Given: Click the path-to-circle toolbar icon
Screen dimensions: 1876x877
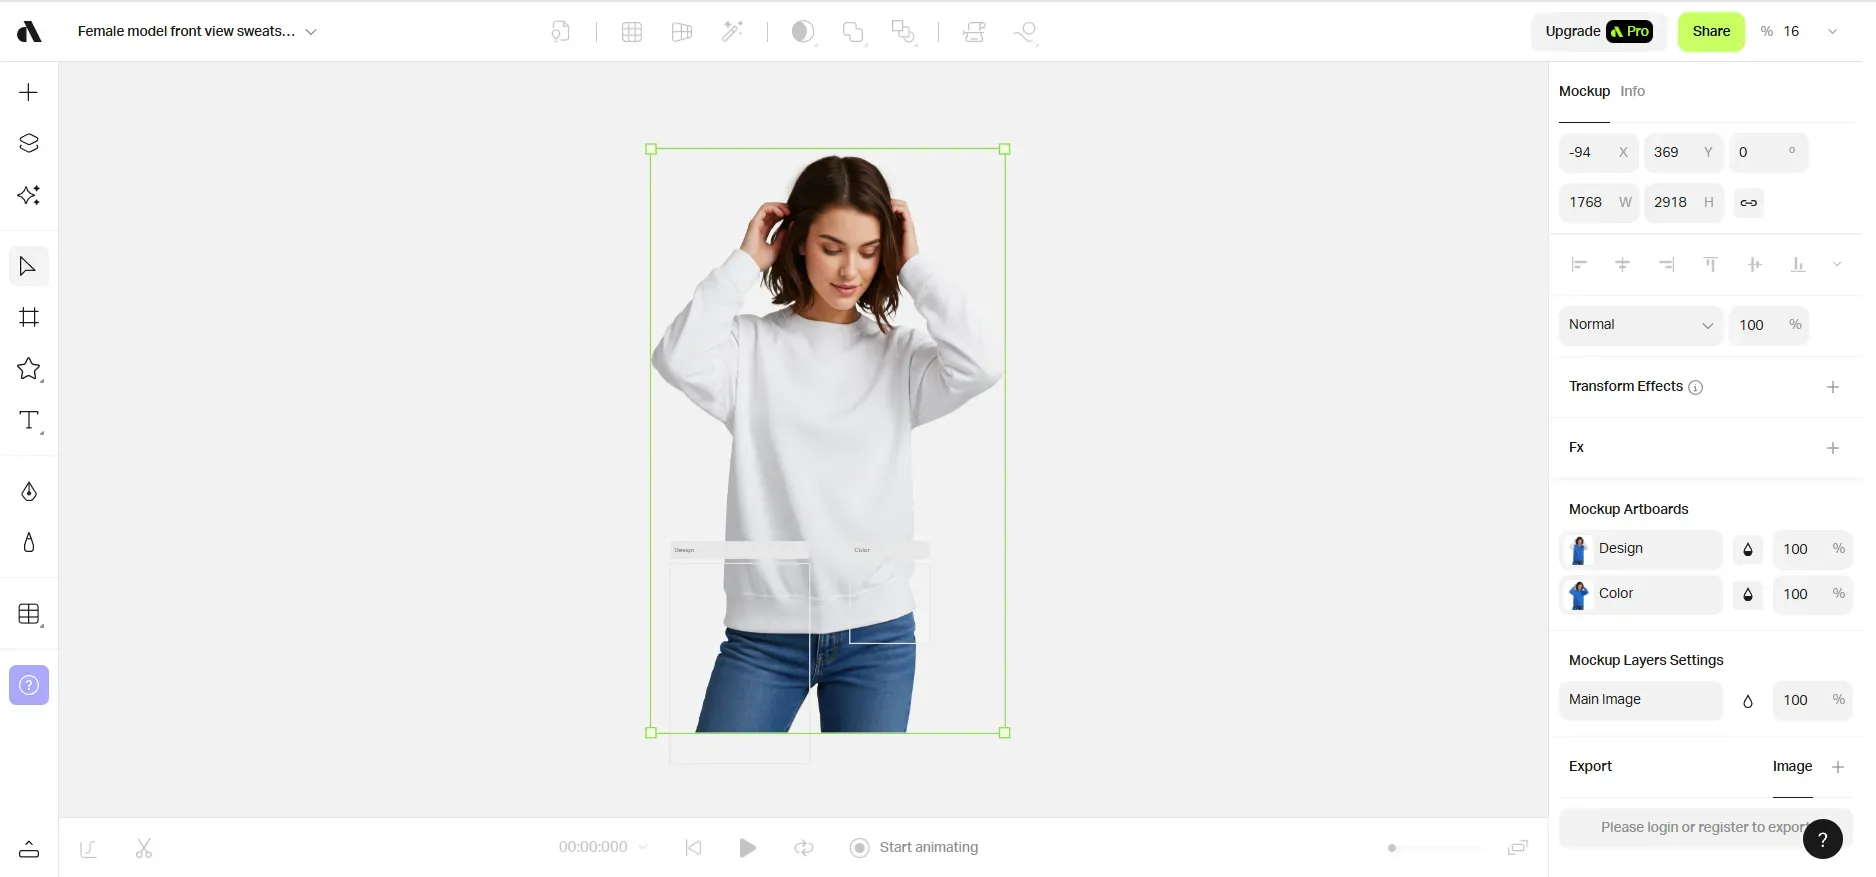Looking at the screenshot, I should click(1025, 33).
